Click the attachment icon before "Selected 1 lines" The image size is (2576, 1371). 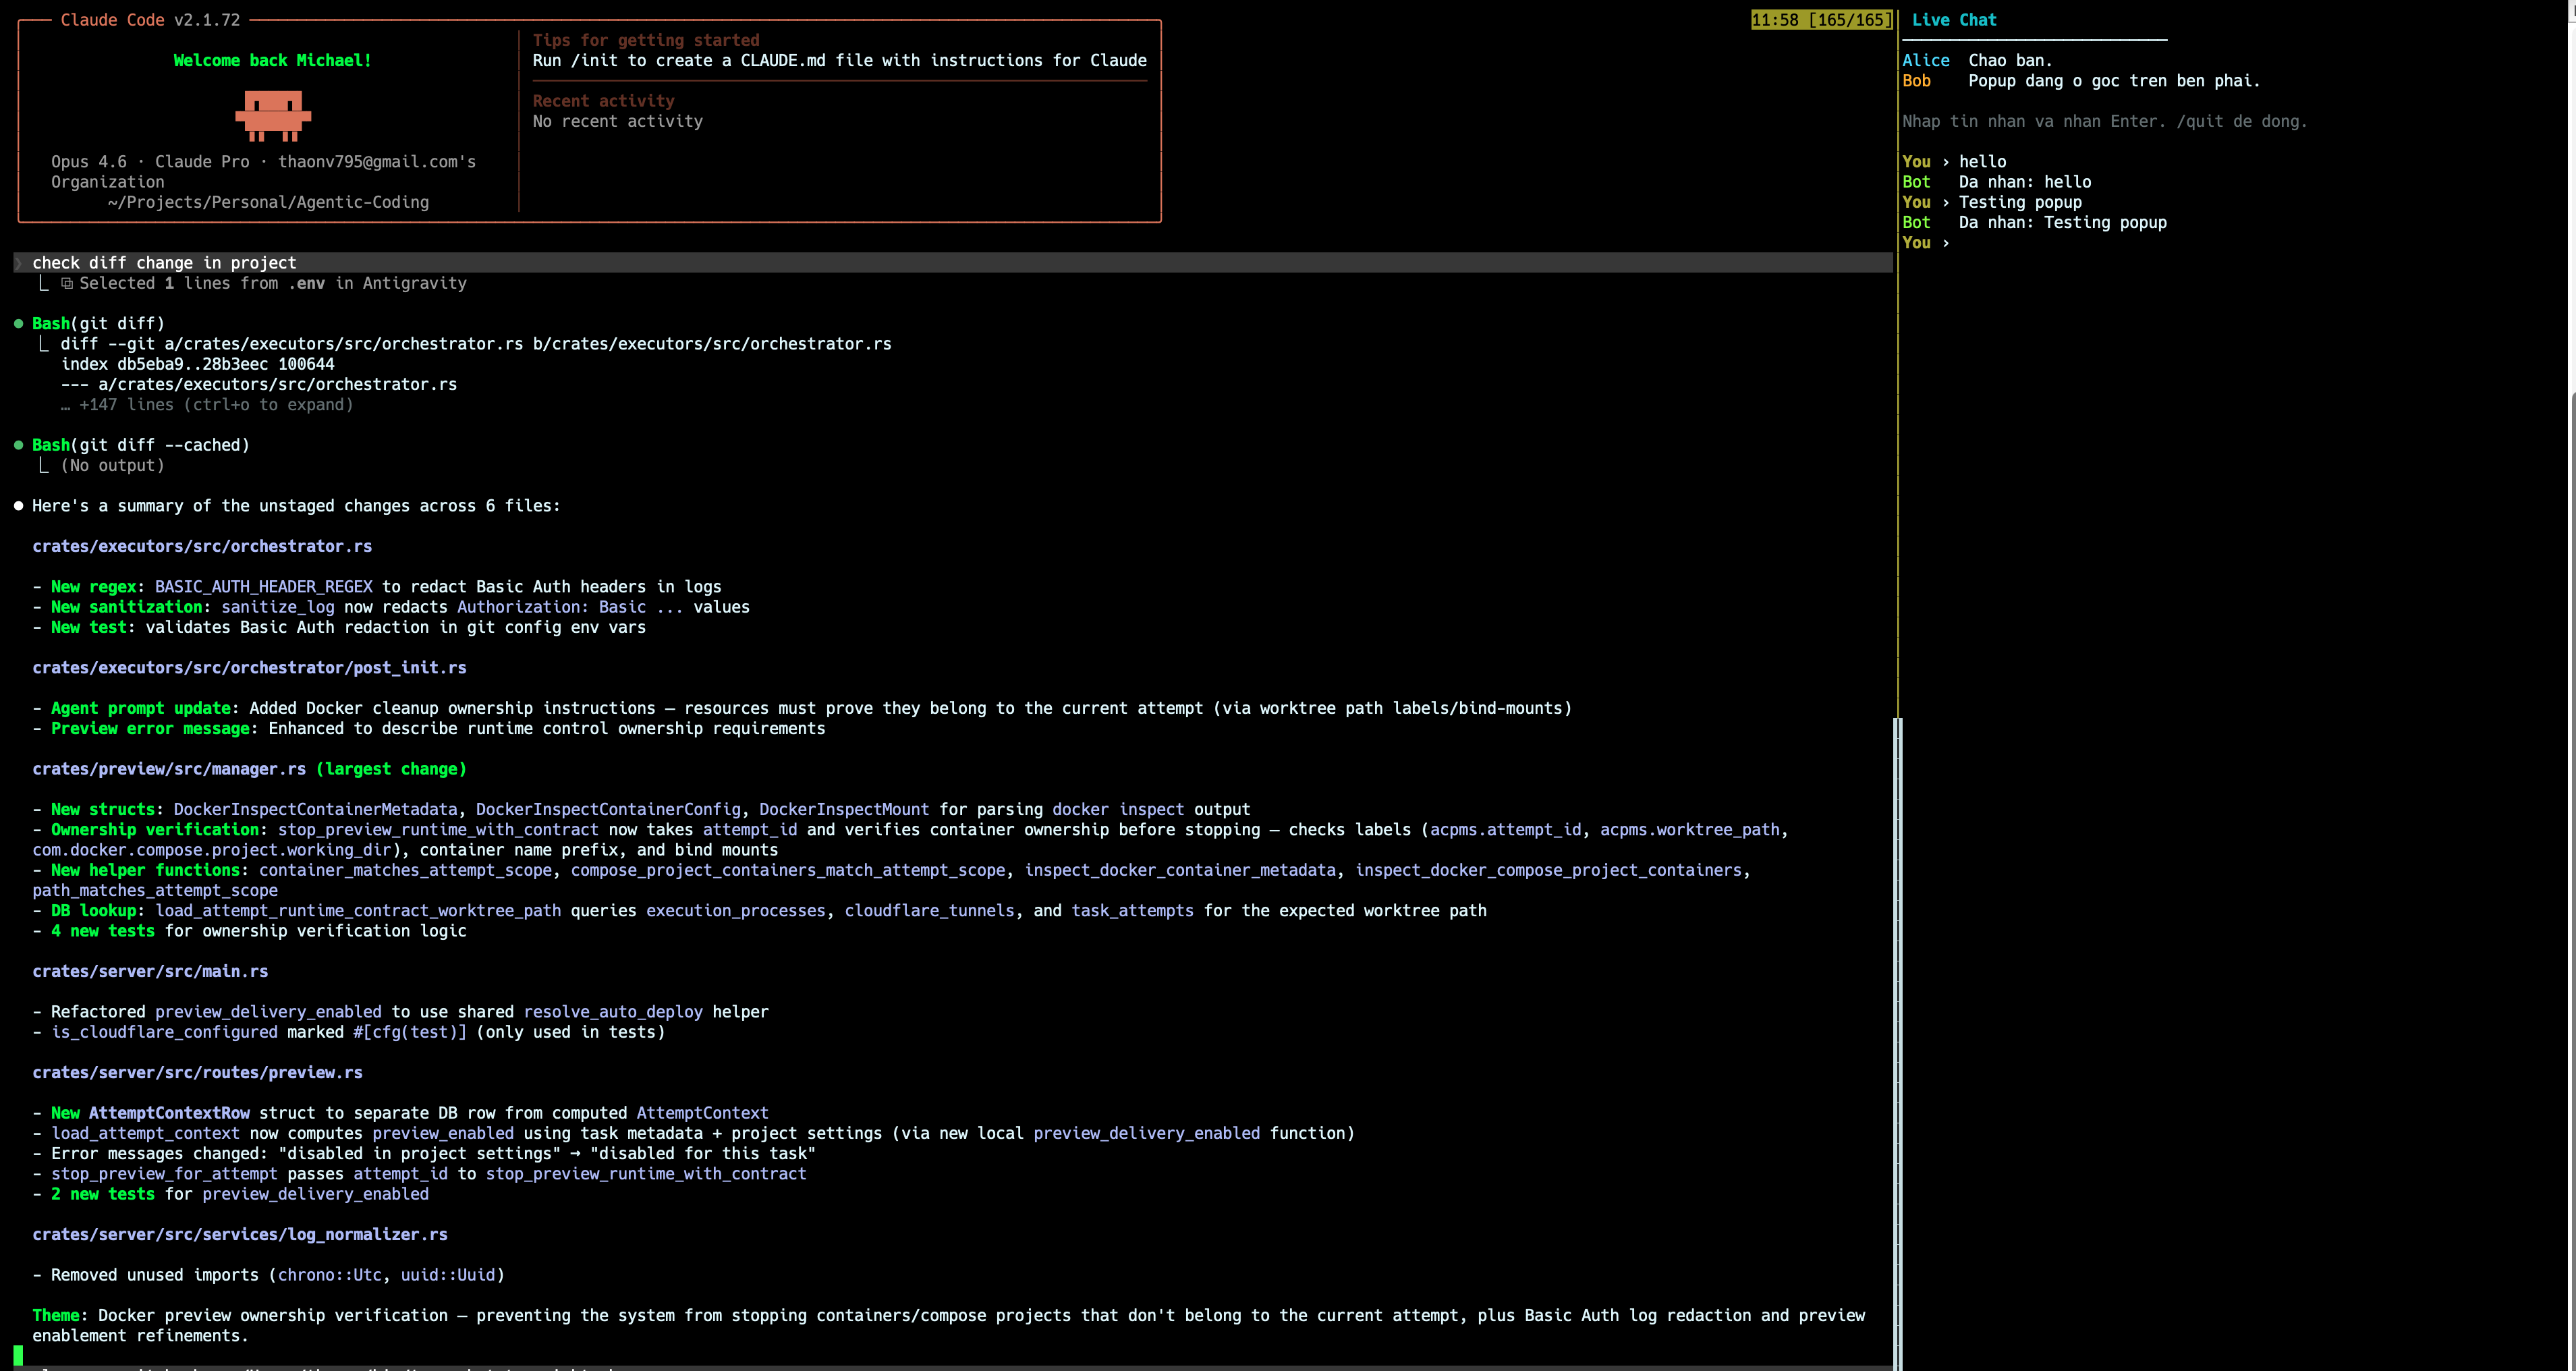(x=66, y=283)
